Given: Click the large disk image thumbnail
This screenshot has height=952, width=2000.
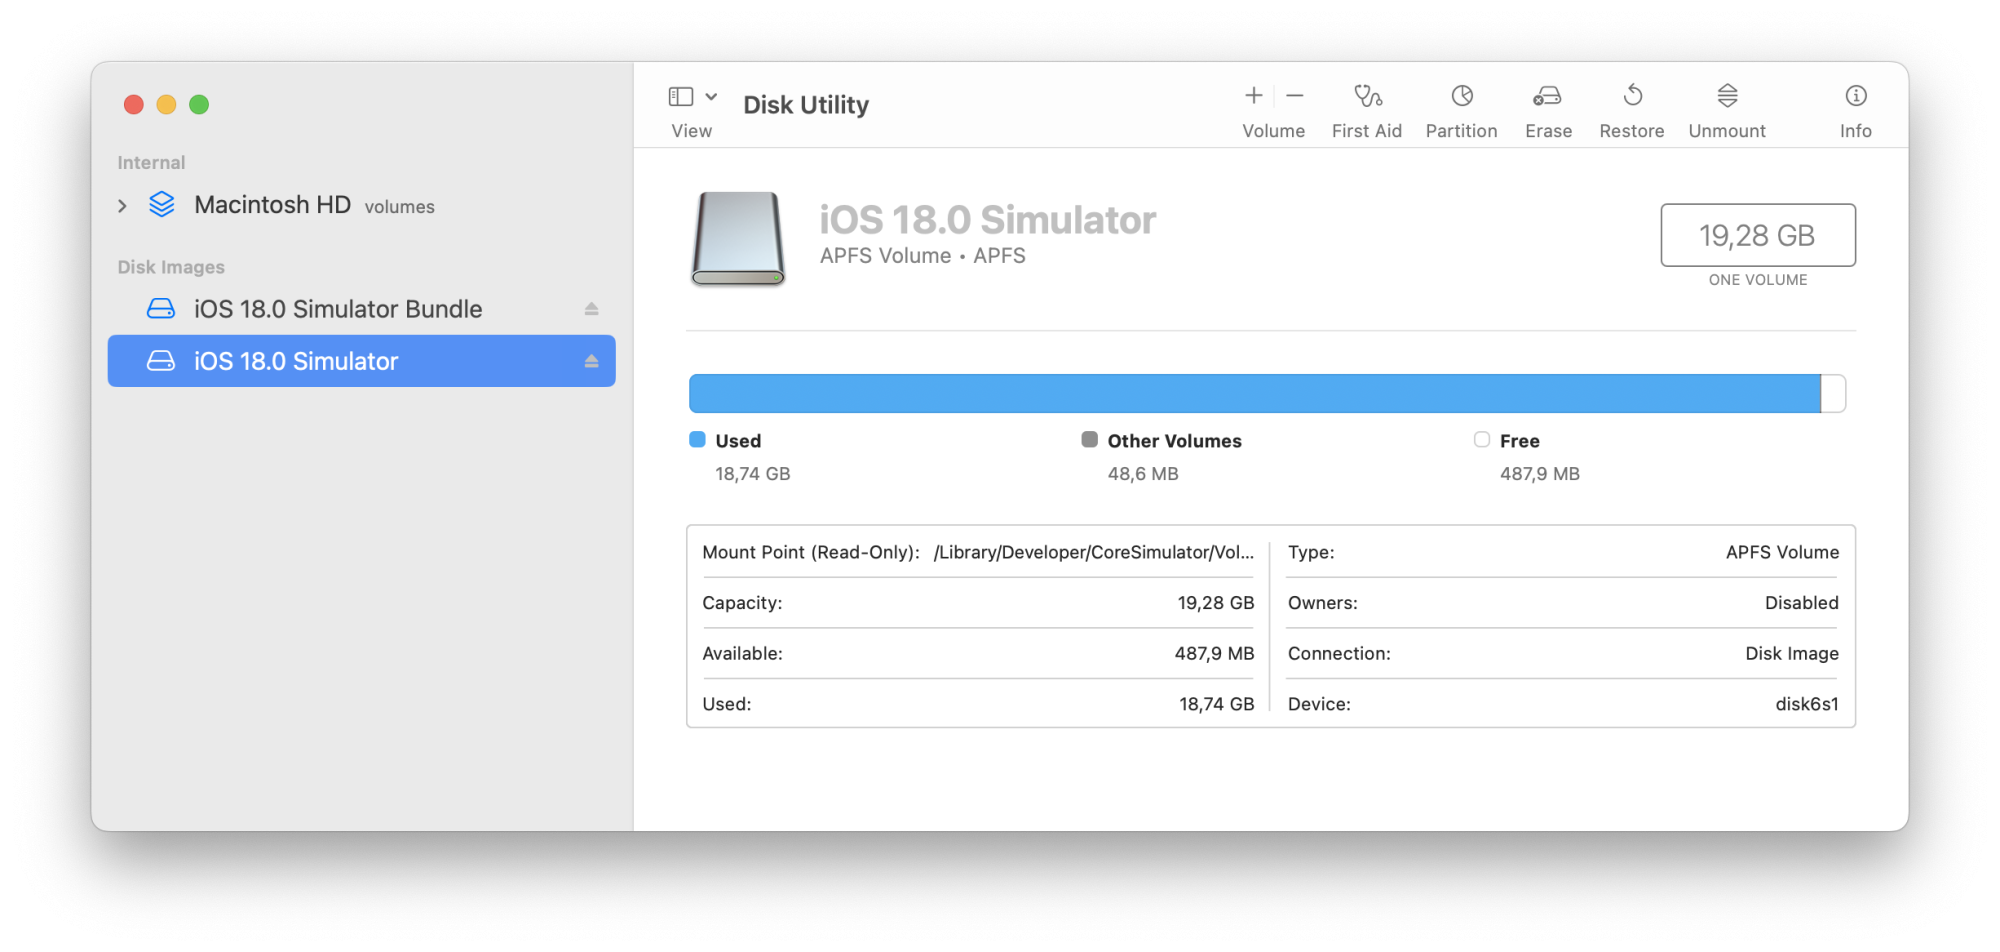Looking at the screenshot, I should 738,239.
